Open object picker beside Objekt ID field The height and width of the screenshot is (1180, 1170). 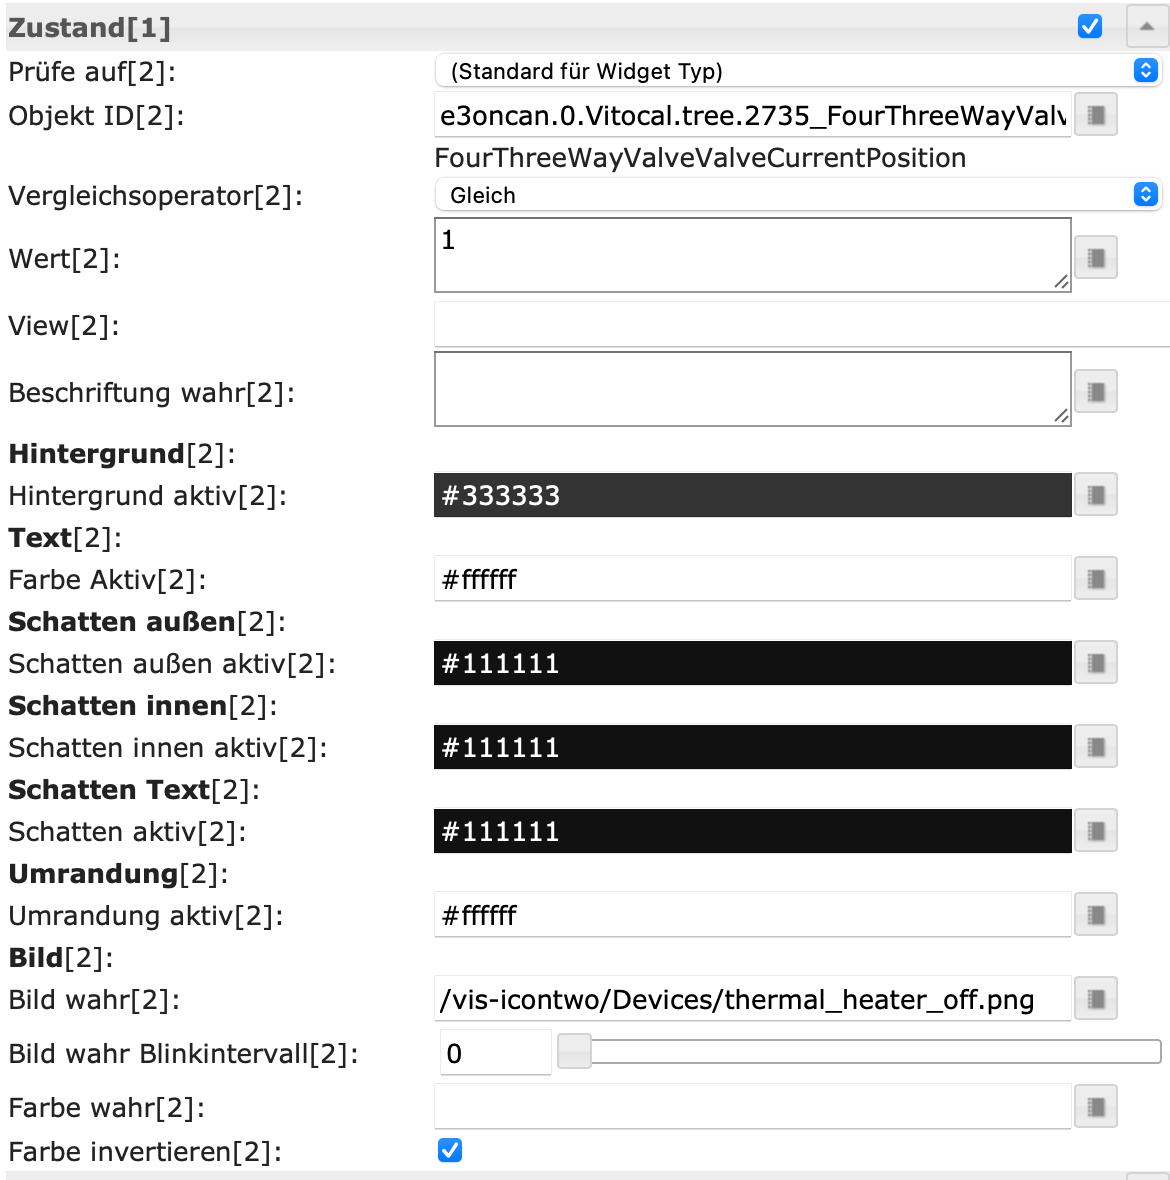coord(1095,116)
